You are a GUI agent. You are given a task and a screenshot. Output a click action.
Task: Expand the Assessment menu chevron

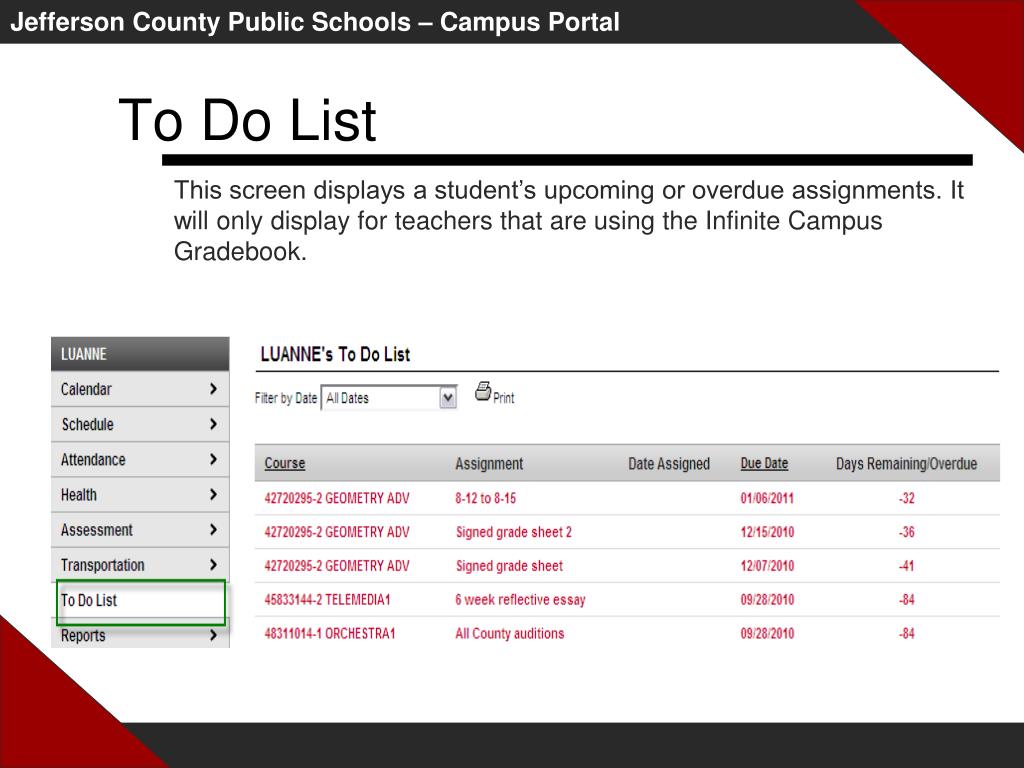tap(213, 530)
